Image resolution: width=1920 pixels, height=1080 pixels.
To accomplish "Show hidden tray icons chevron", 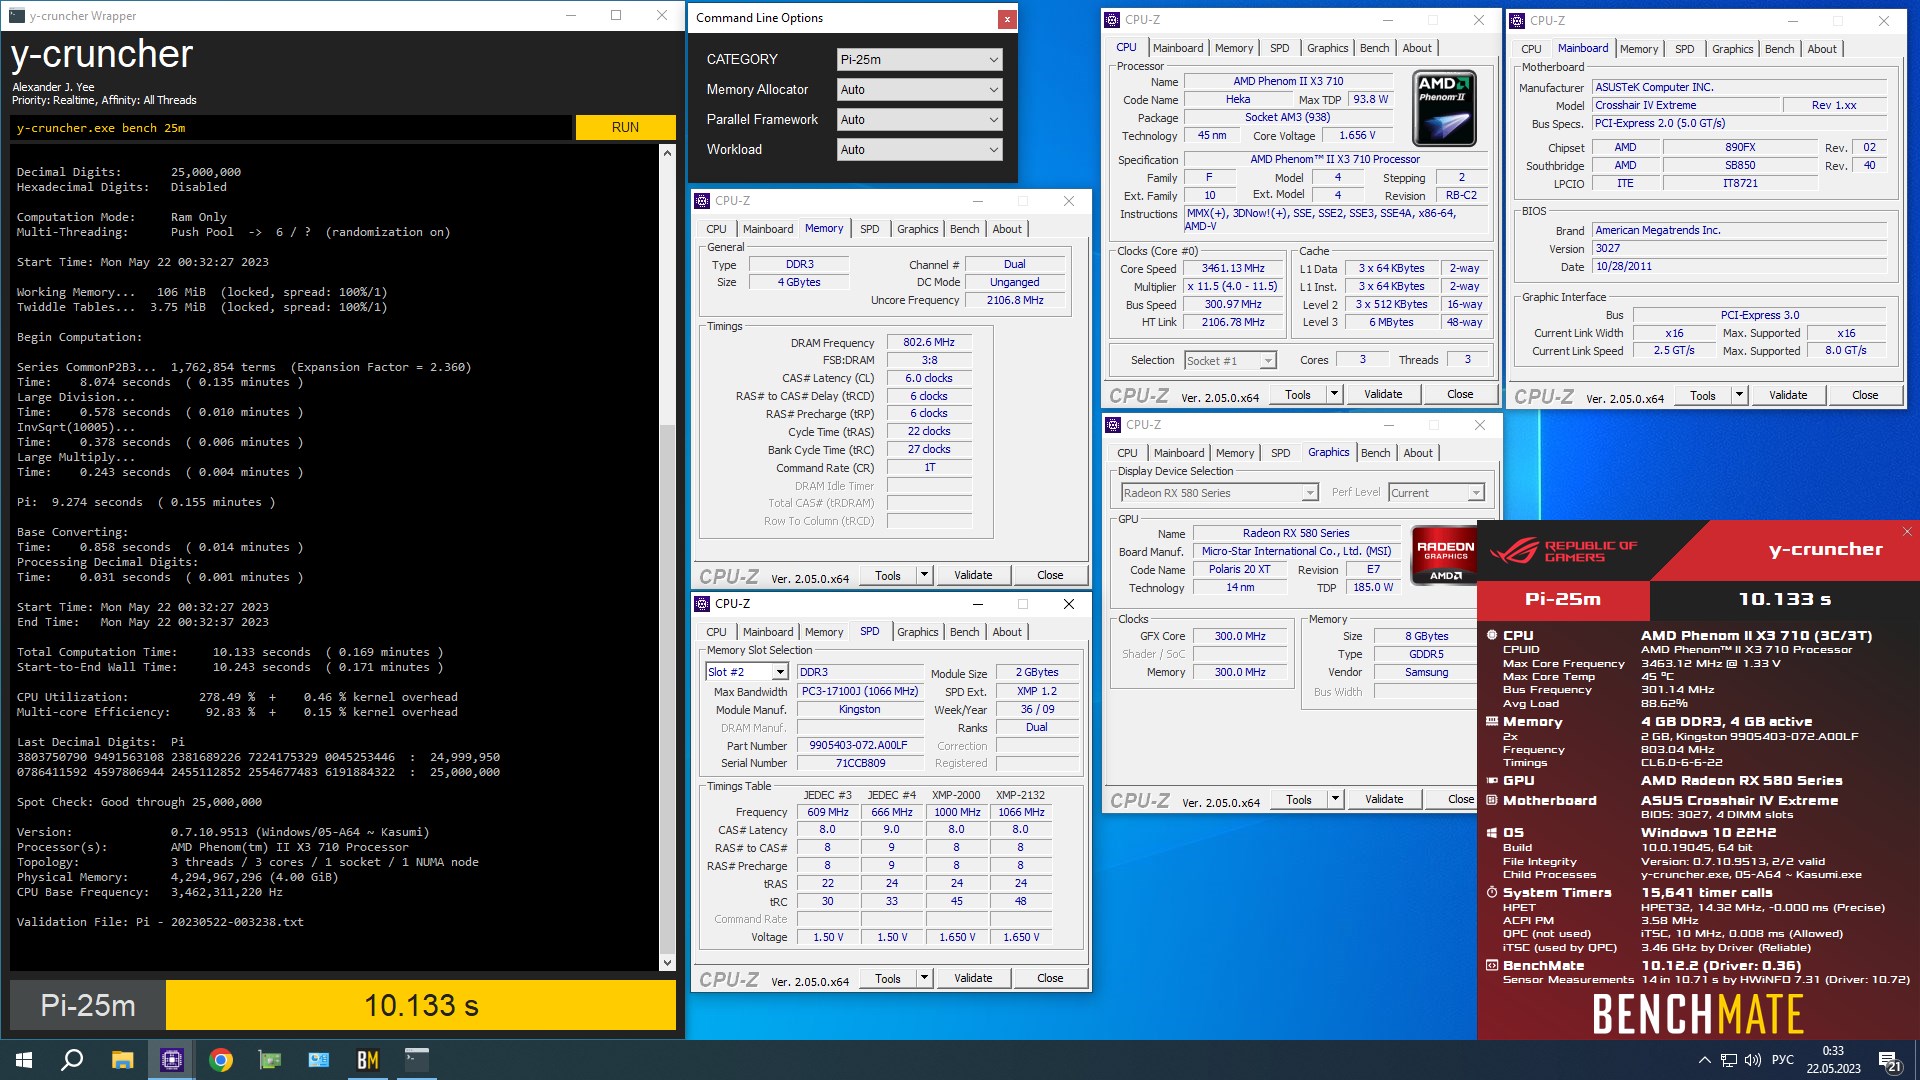I will pos(1704,1060).
